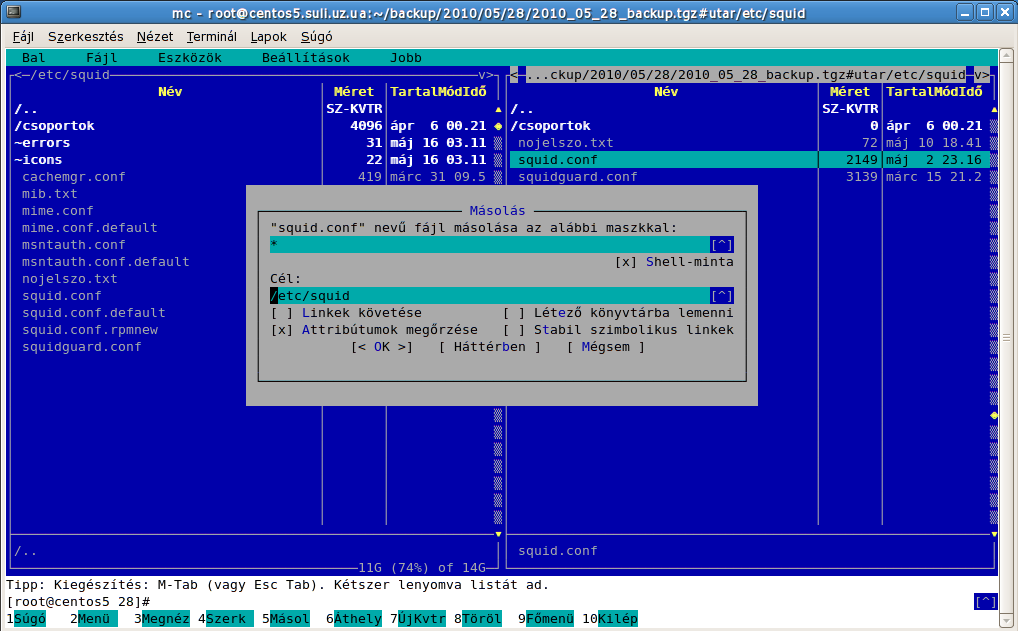The height and width of the screenshot is (631, 1018).
Task: Click the Háttérben background button
Action: (489, 347)
